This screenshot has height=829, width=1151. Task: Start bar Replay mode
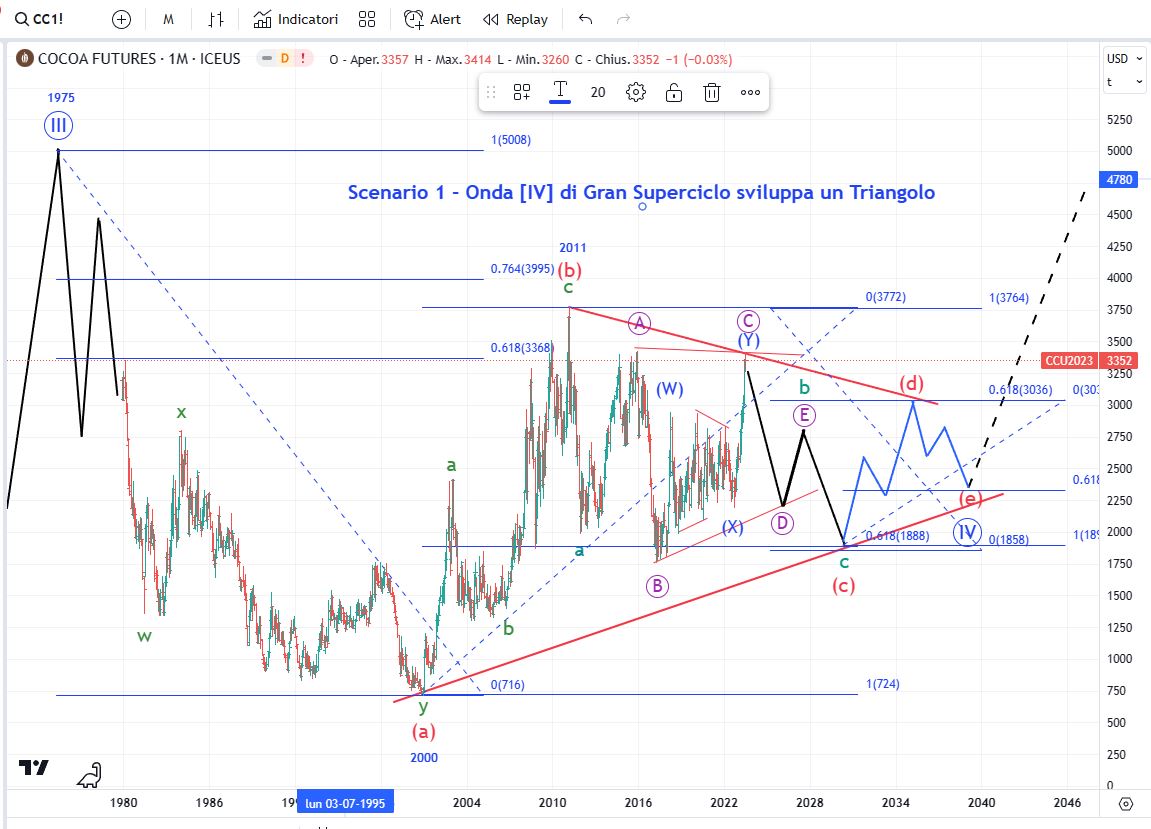click(x=515, y=19)
